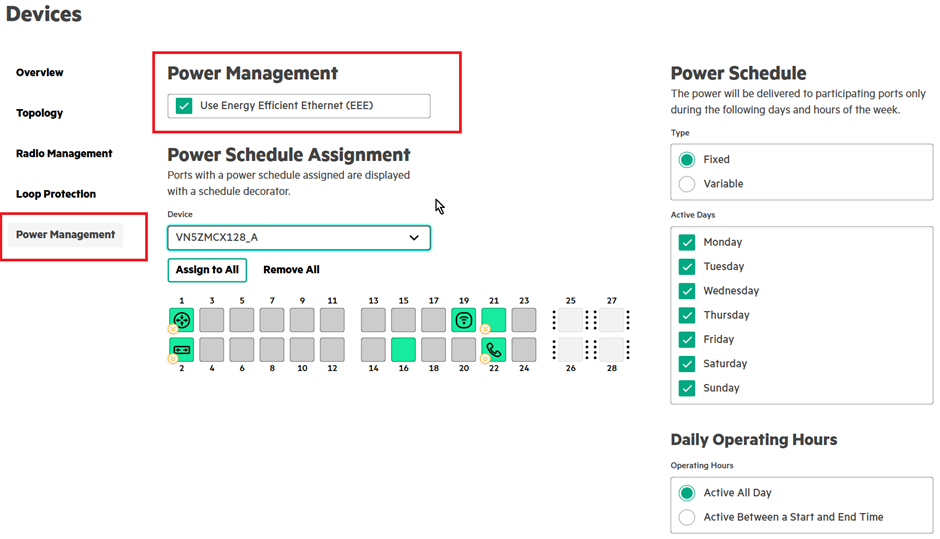The width and height of the screenshot is (940, 539).
Task: Click port 19 with the Wi-Fi access point icon
Action: 464,320
